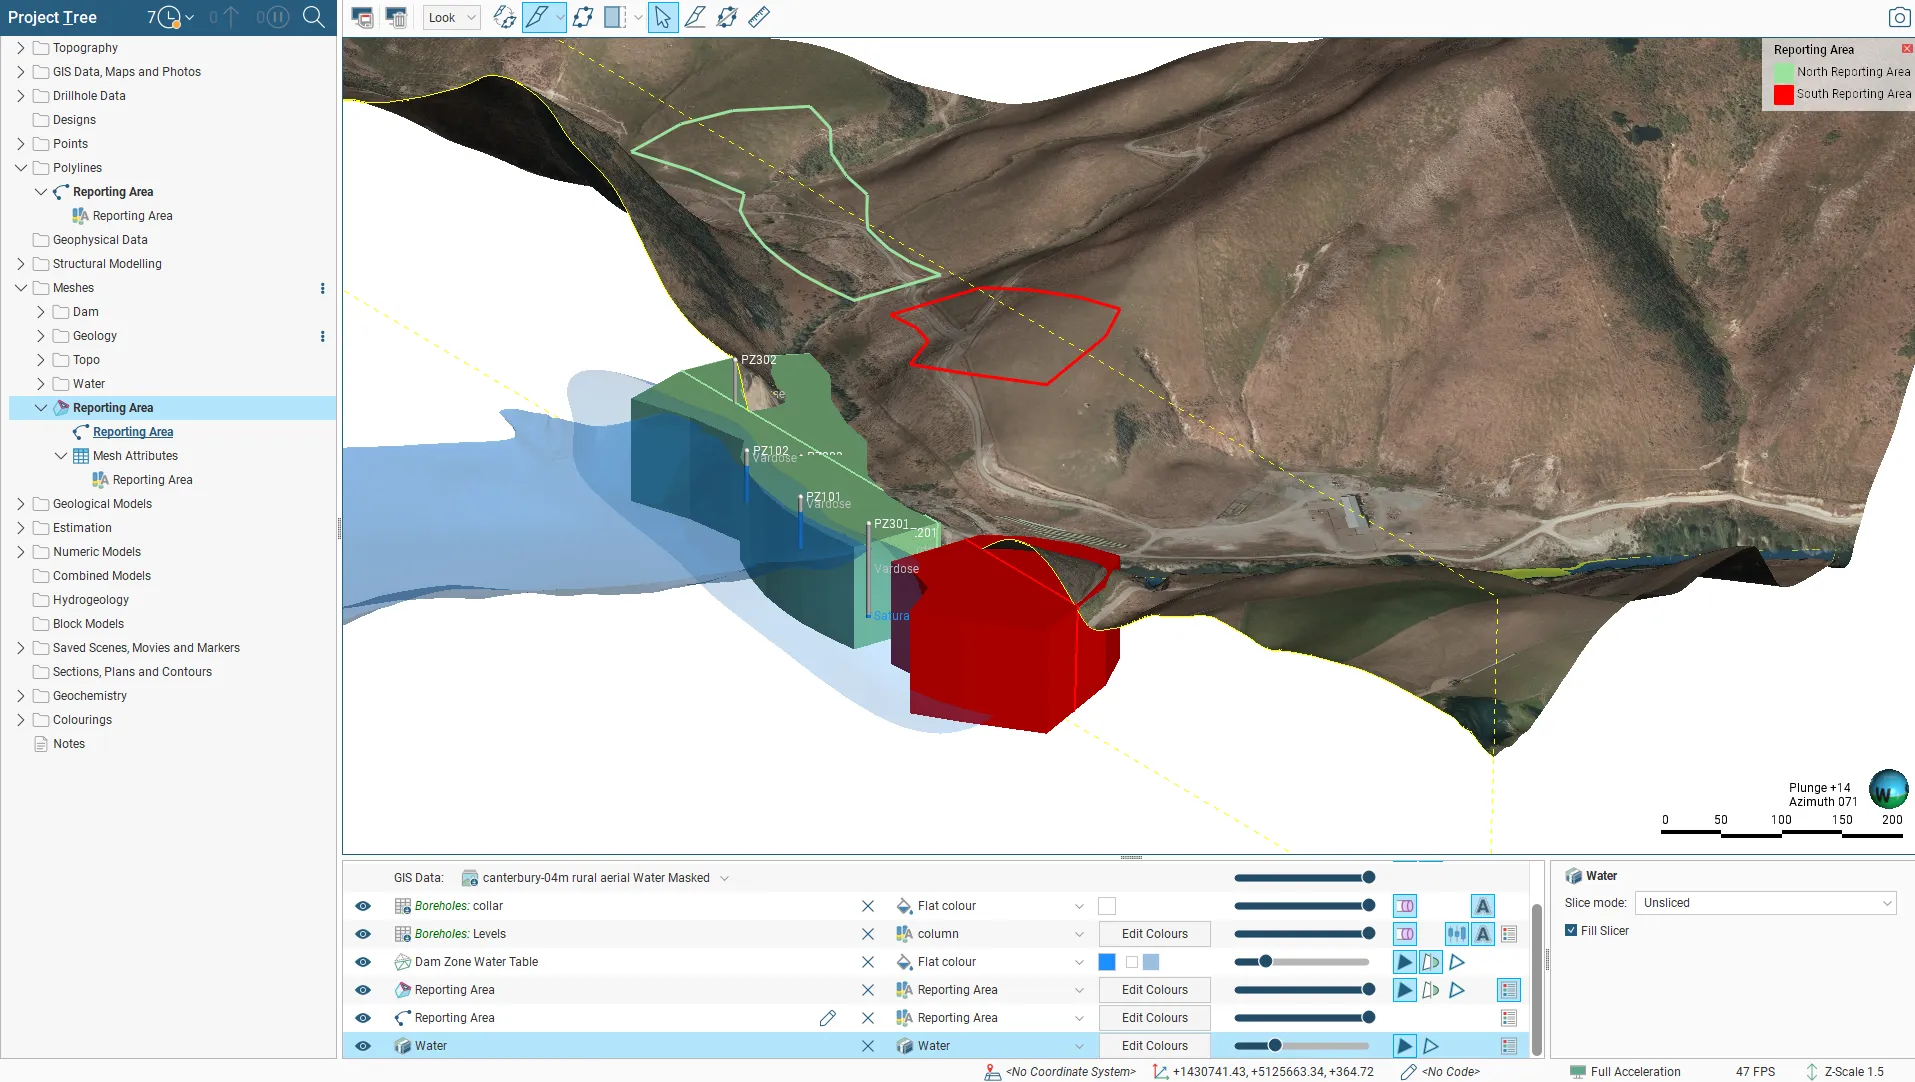Viewport: 1915px width, 1082px height.
Task: Click the cylinder rendering icon for Boreholes collar
Action: [x=1404, y=905]
